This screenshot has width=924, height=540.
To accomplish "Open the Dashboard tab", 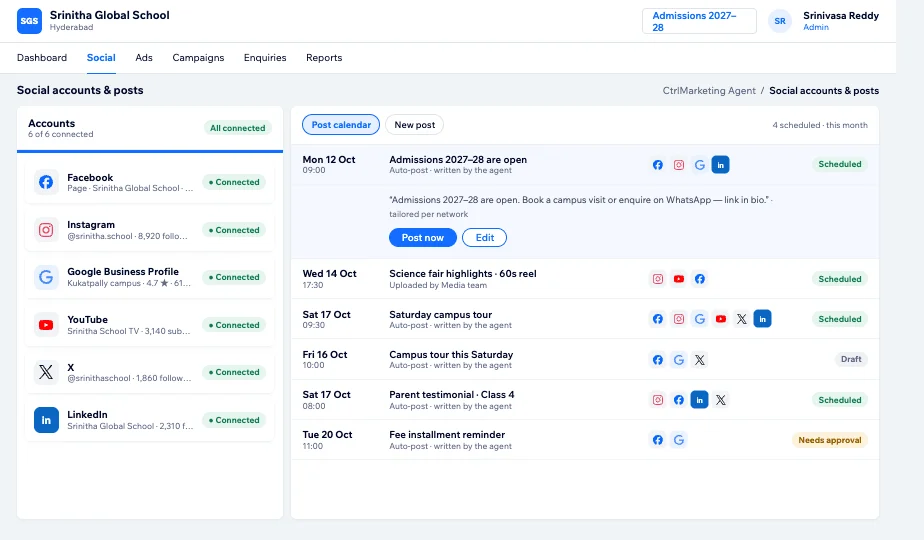I will pyautogui.click(x=42, y=58).
